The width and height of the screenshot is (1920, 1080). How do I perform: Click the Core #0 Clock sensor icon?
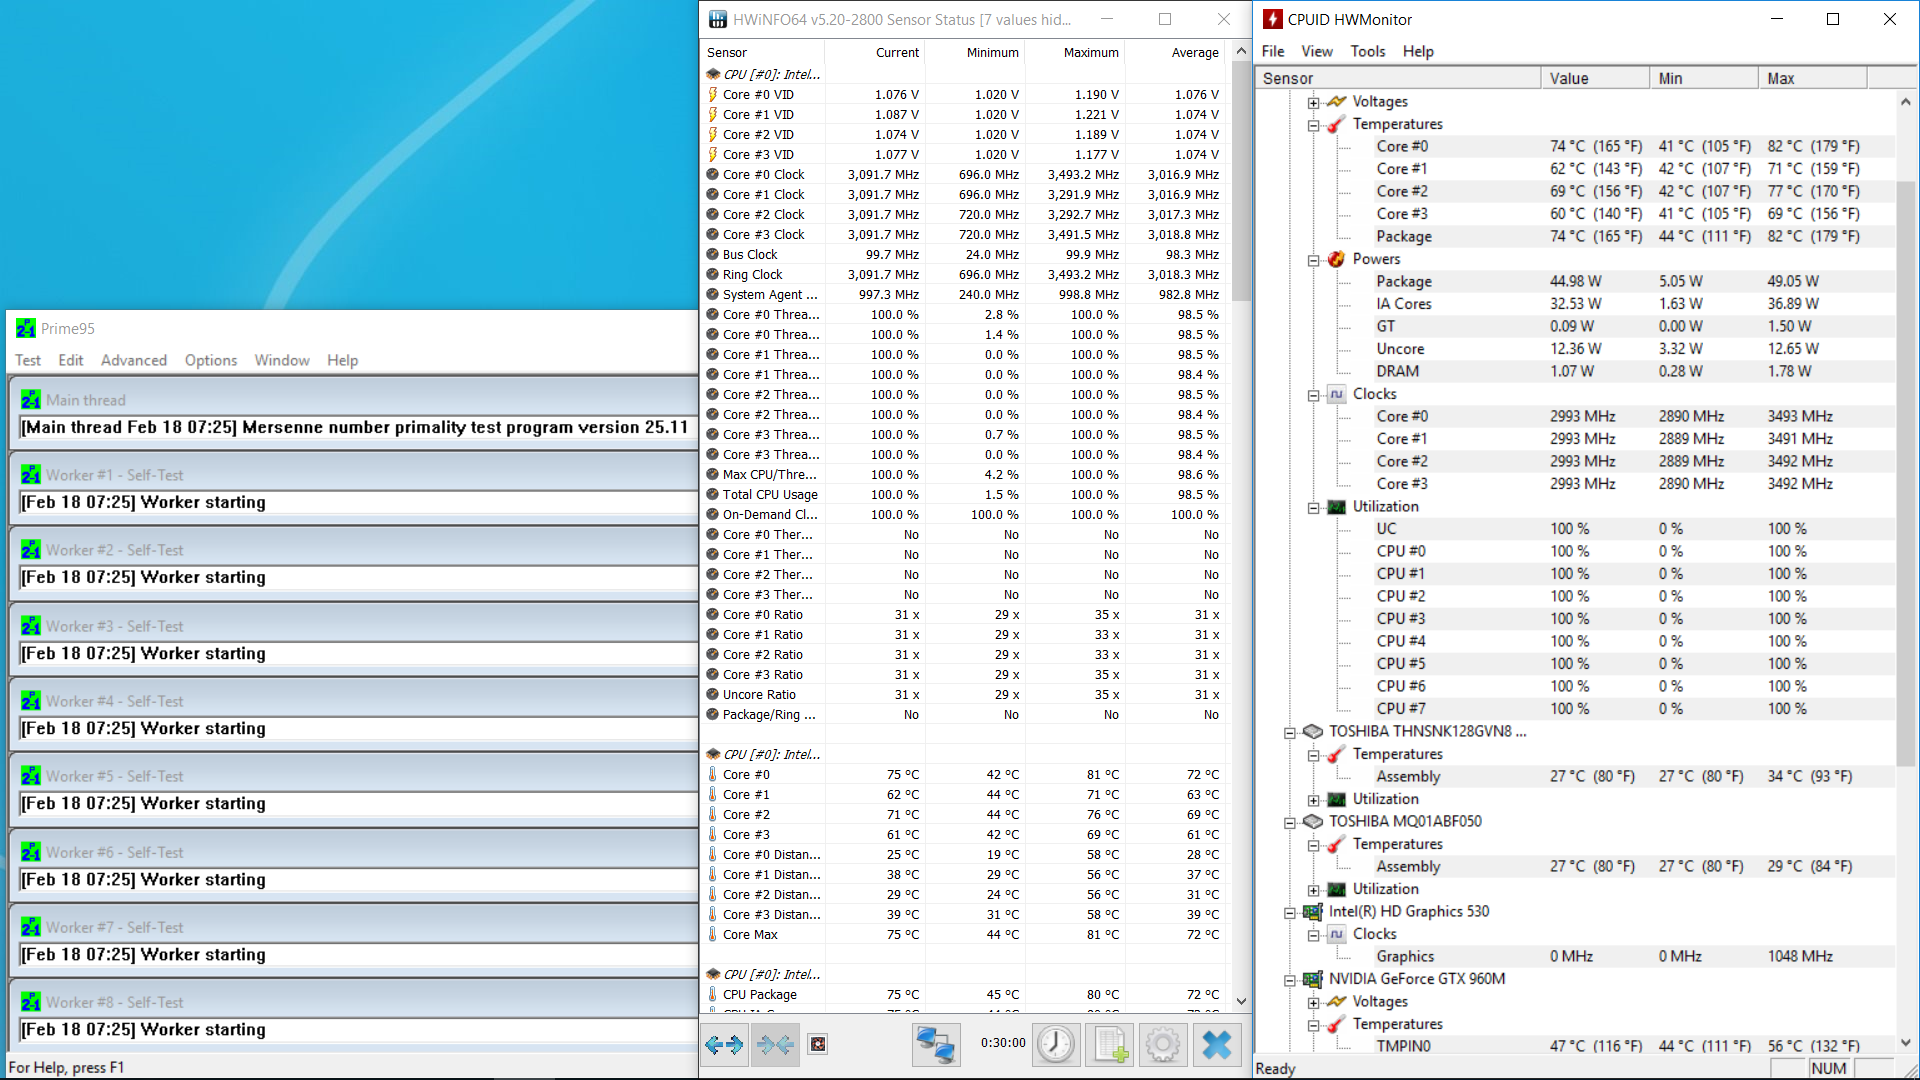tap(713, 174)
